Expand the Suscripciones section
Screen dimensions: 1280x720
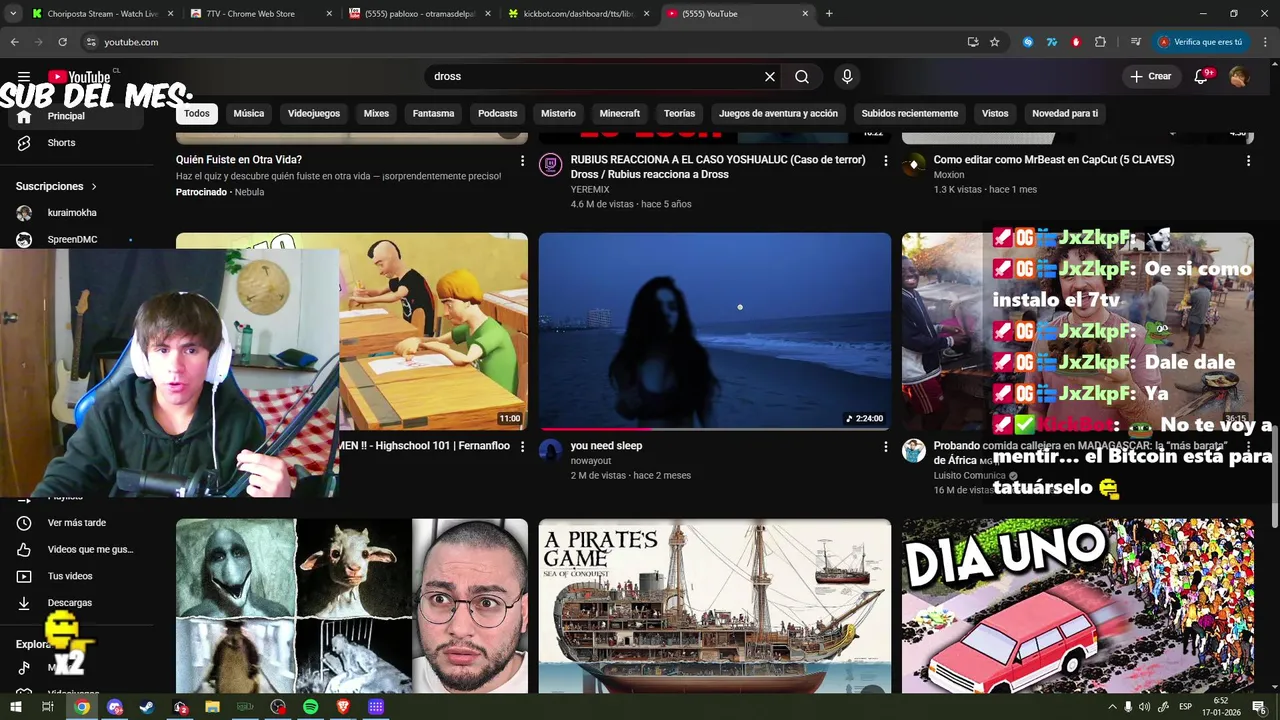[x=57, y=186]
